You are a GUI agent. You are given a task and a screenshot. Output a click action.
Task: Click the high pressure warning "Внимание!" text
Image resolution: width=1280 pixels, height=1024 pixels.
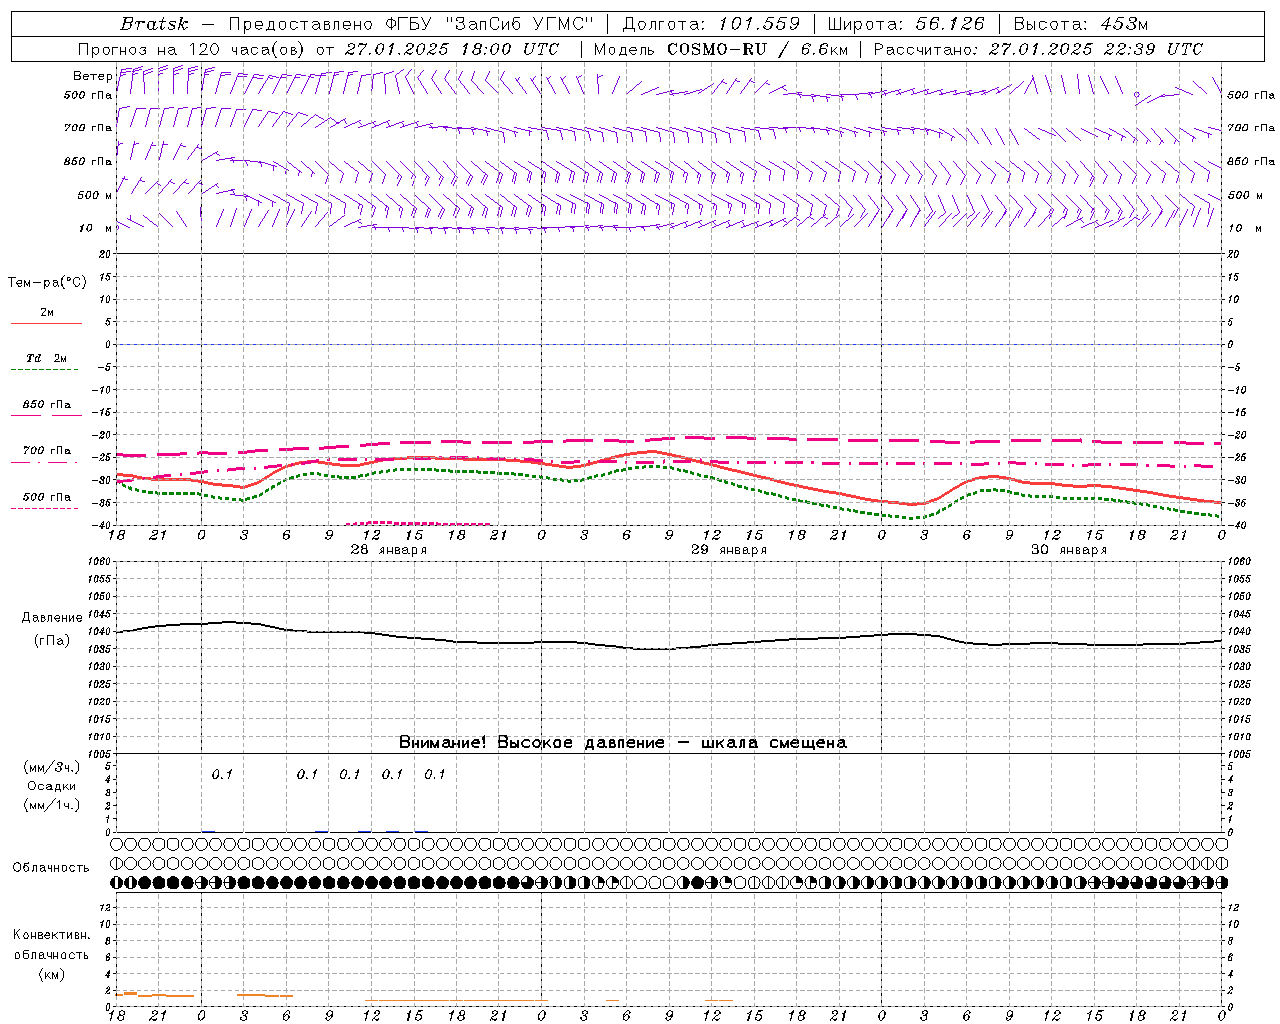443,742
